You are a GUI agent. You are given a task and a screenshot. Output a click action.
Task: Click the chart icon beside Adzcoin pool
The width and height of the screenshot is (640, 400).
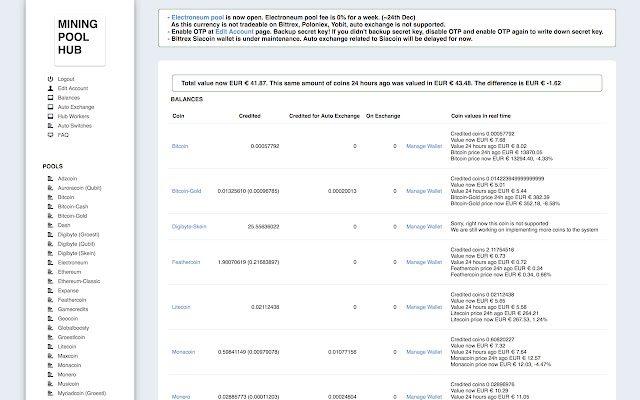coord(50,178)
